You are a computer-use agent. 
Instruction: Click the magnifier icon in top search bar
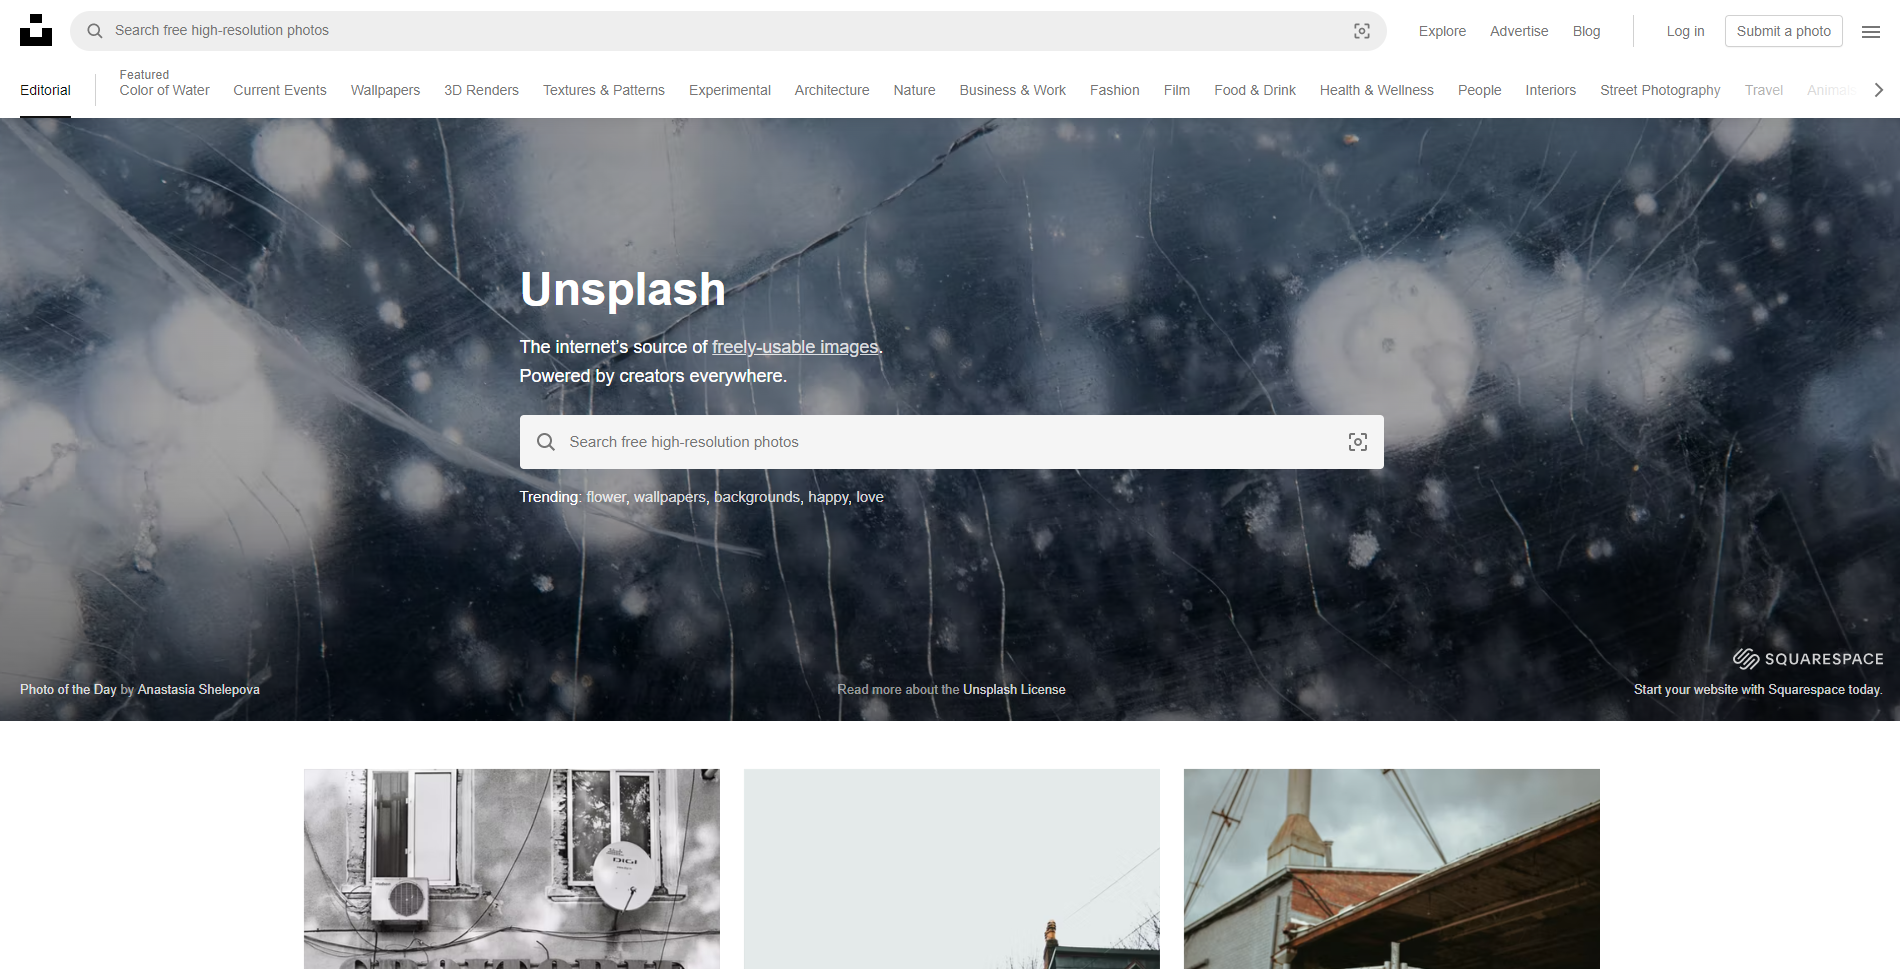pyautogui.click(x=95, y=31)
